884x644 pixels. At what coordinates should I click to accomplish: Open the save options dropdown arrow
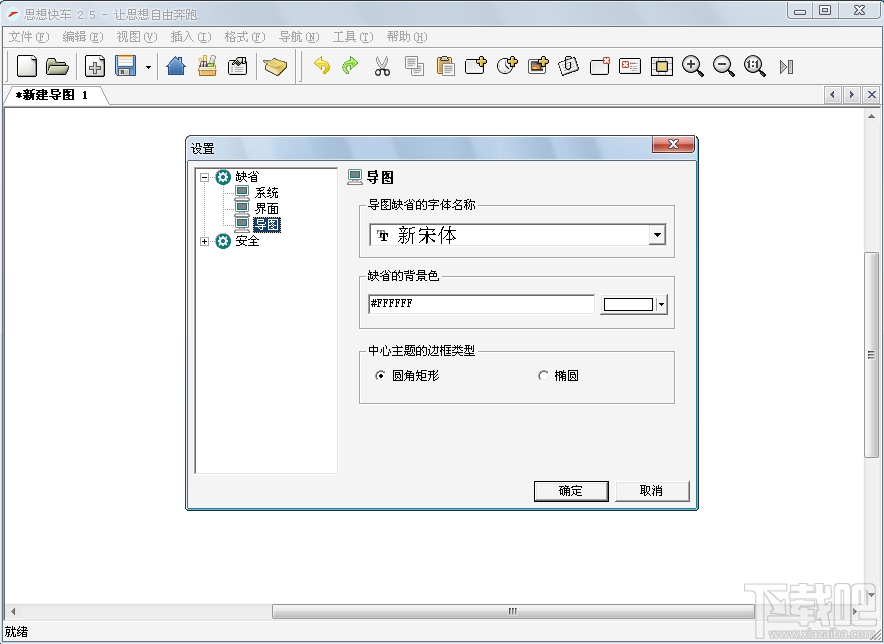click(148, 67)
